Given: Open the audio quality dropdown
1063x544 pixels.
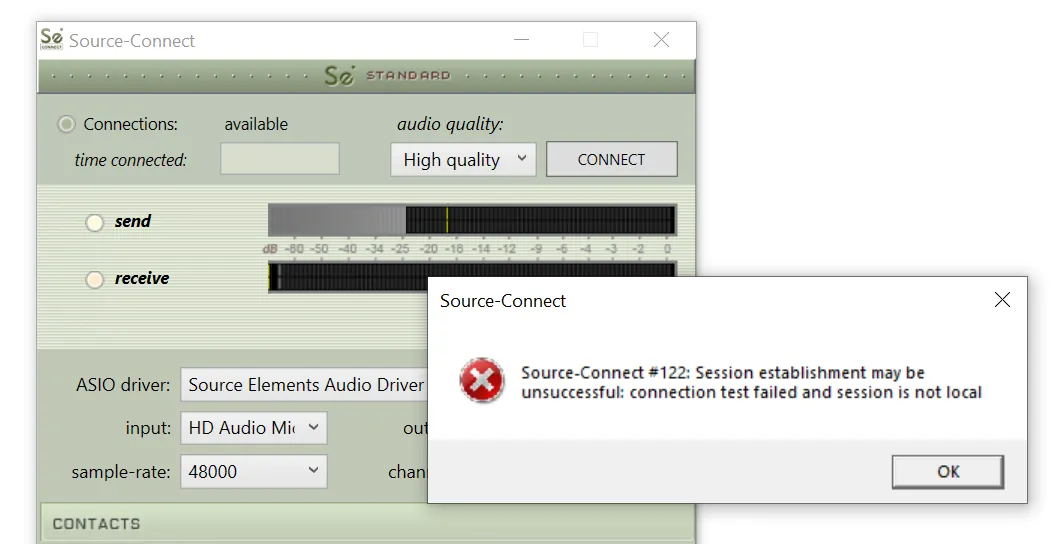Looking at the screenshot, I should [x=463, y=159].
